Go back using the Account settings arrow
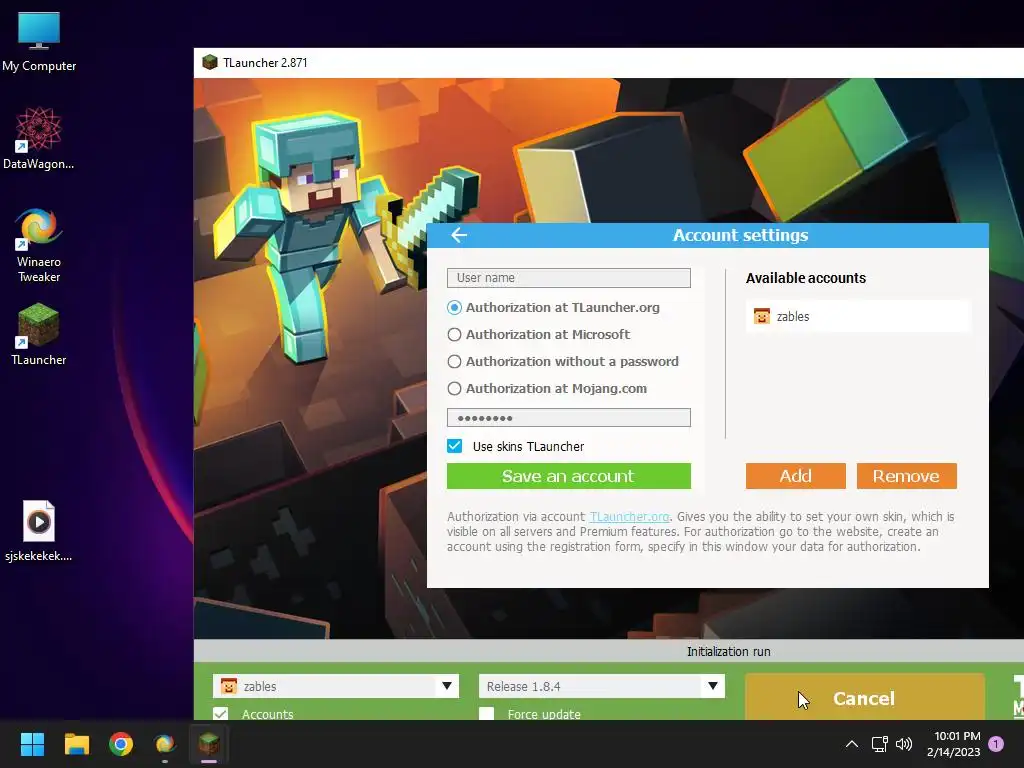The height and width of the screenshot is (768, 1024). tap(459, 235)
